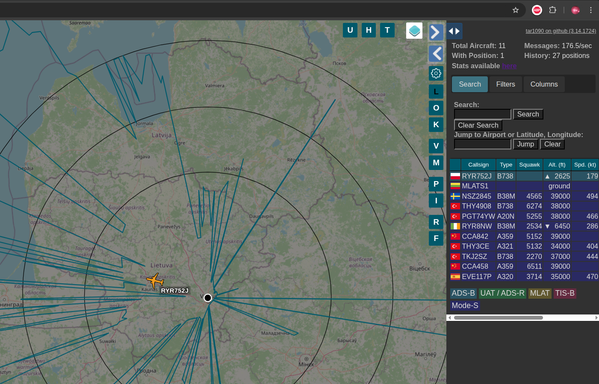Screen dimensions: 599x384
Task: Click the settings gear icon on map
Action: click(x=436, y=73)
